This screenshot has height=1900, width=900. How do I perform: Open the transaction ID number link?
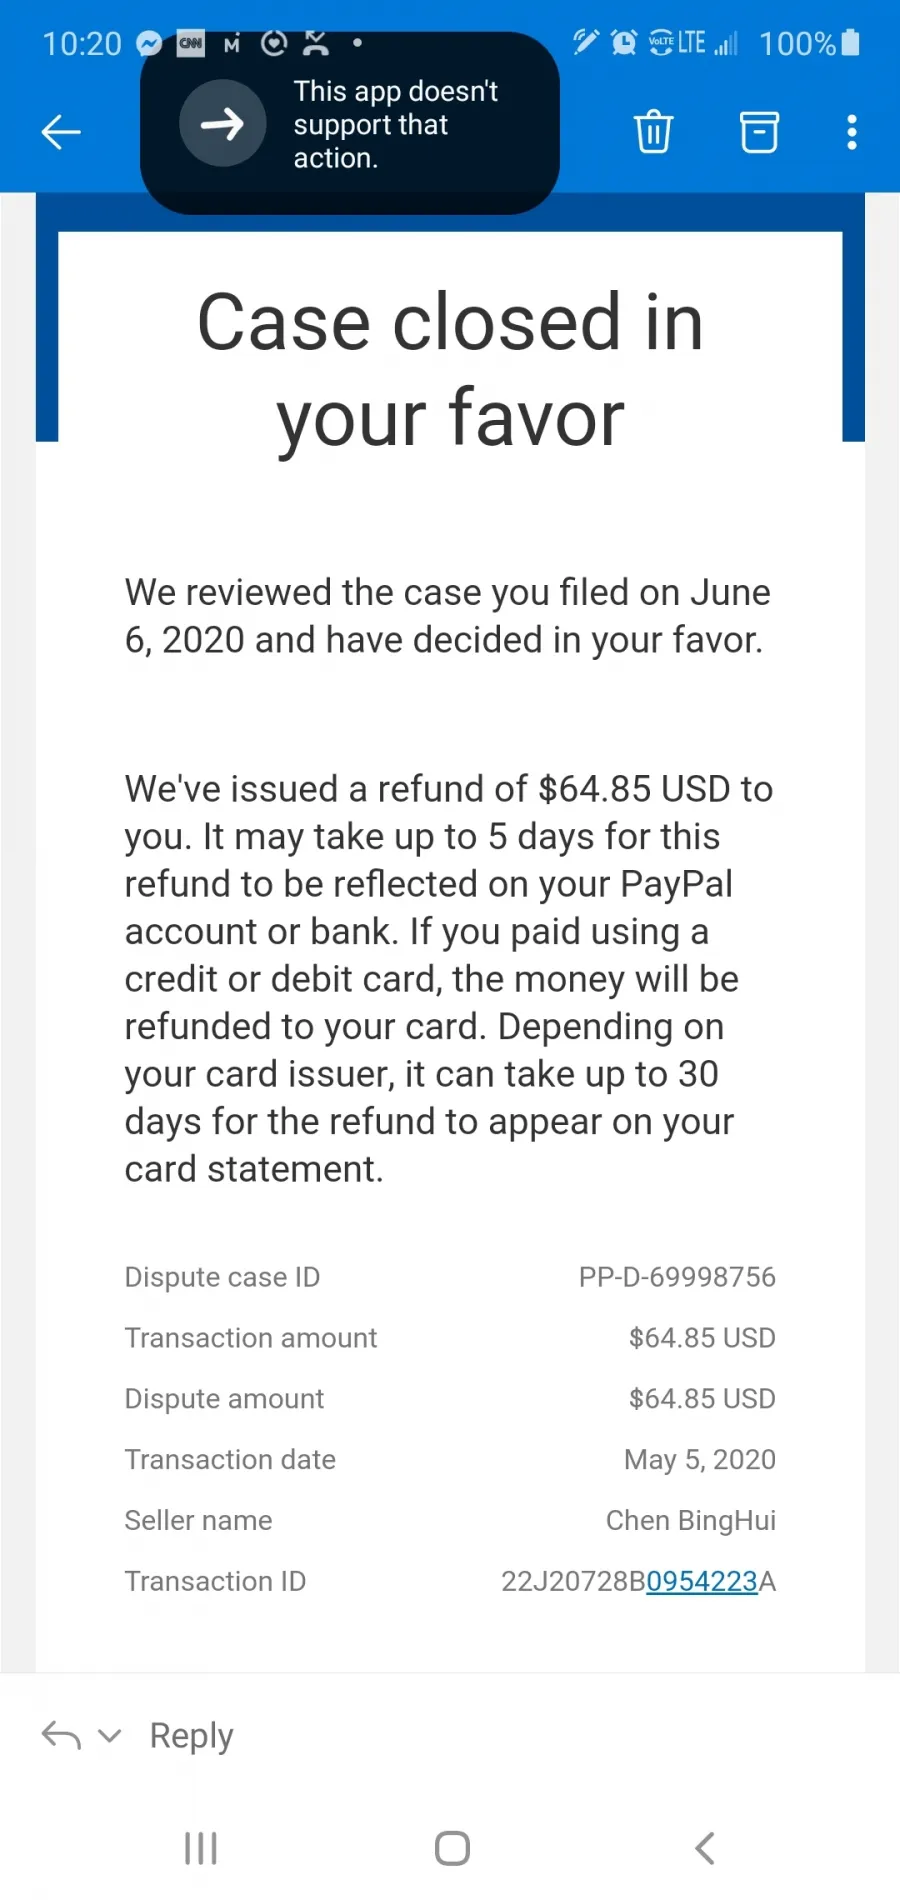point(702,1581)
